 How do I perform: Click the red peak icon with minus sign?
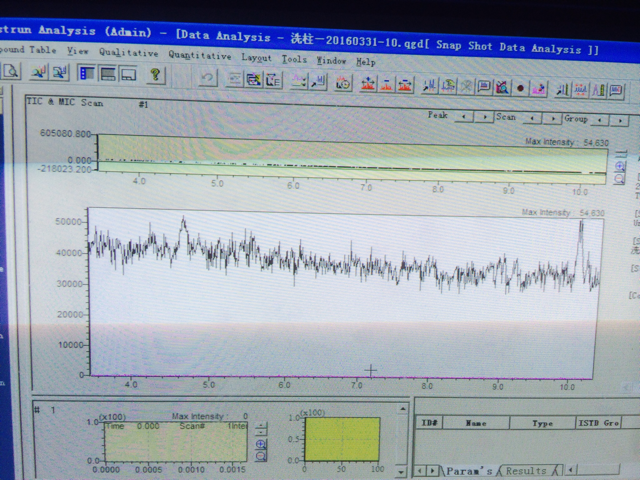pos(387,84)
